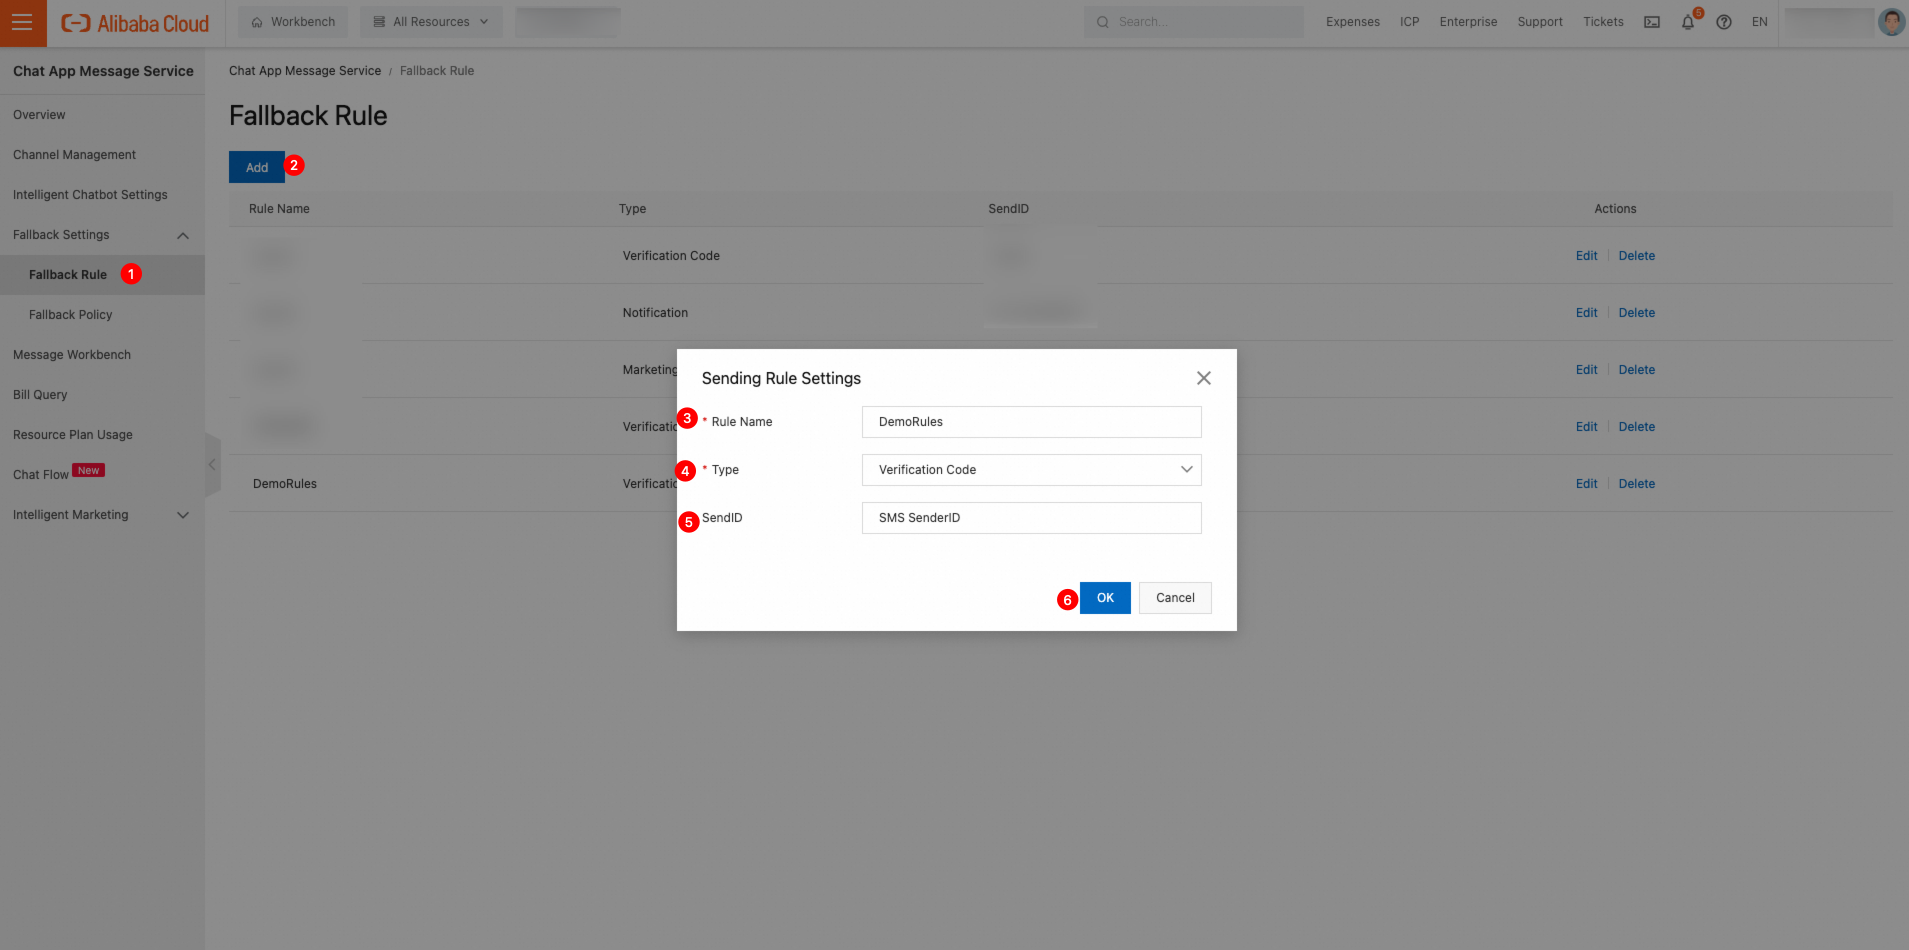Close the Sending Rule Settings dialog
This screenshot has height=950, width=1909.
1204,378
